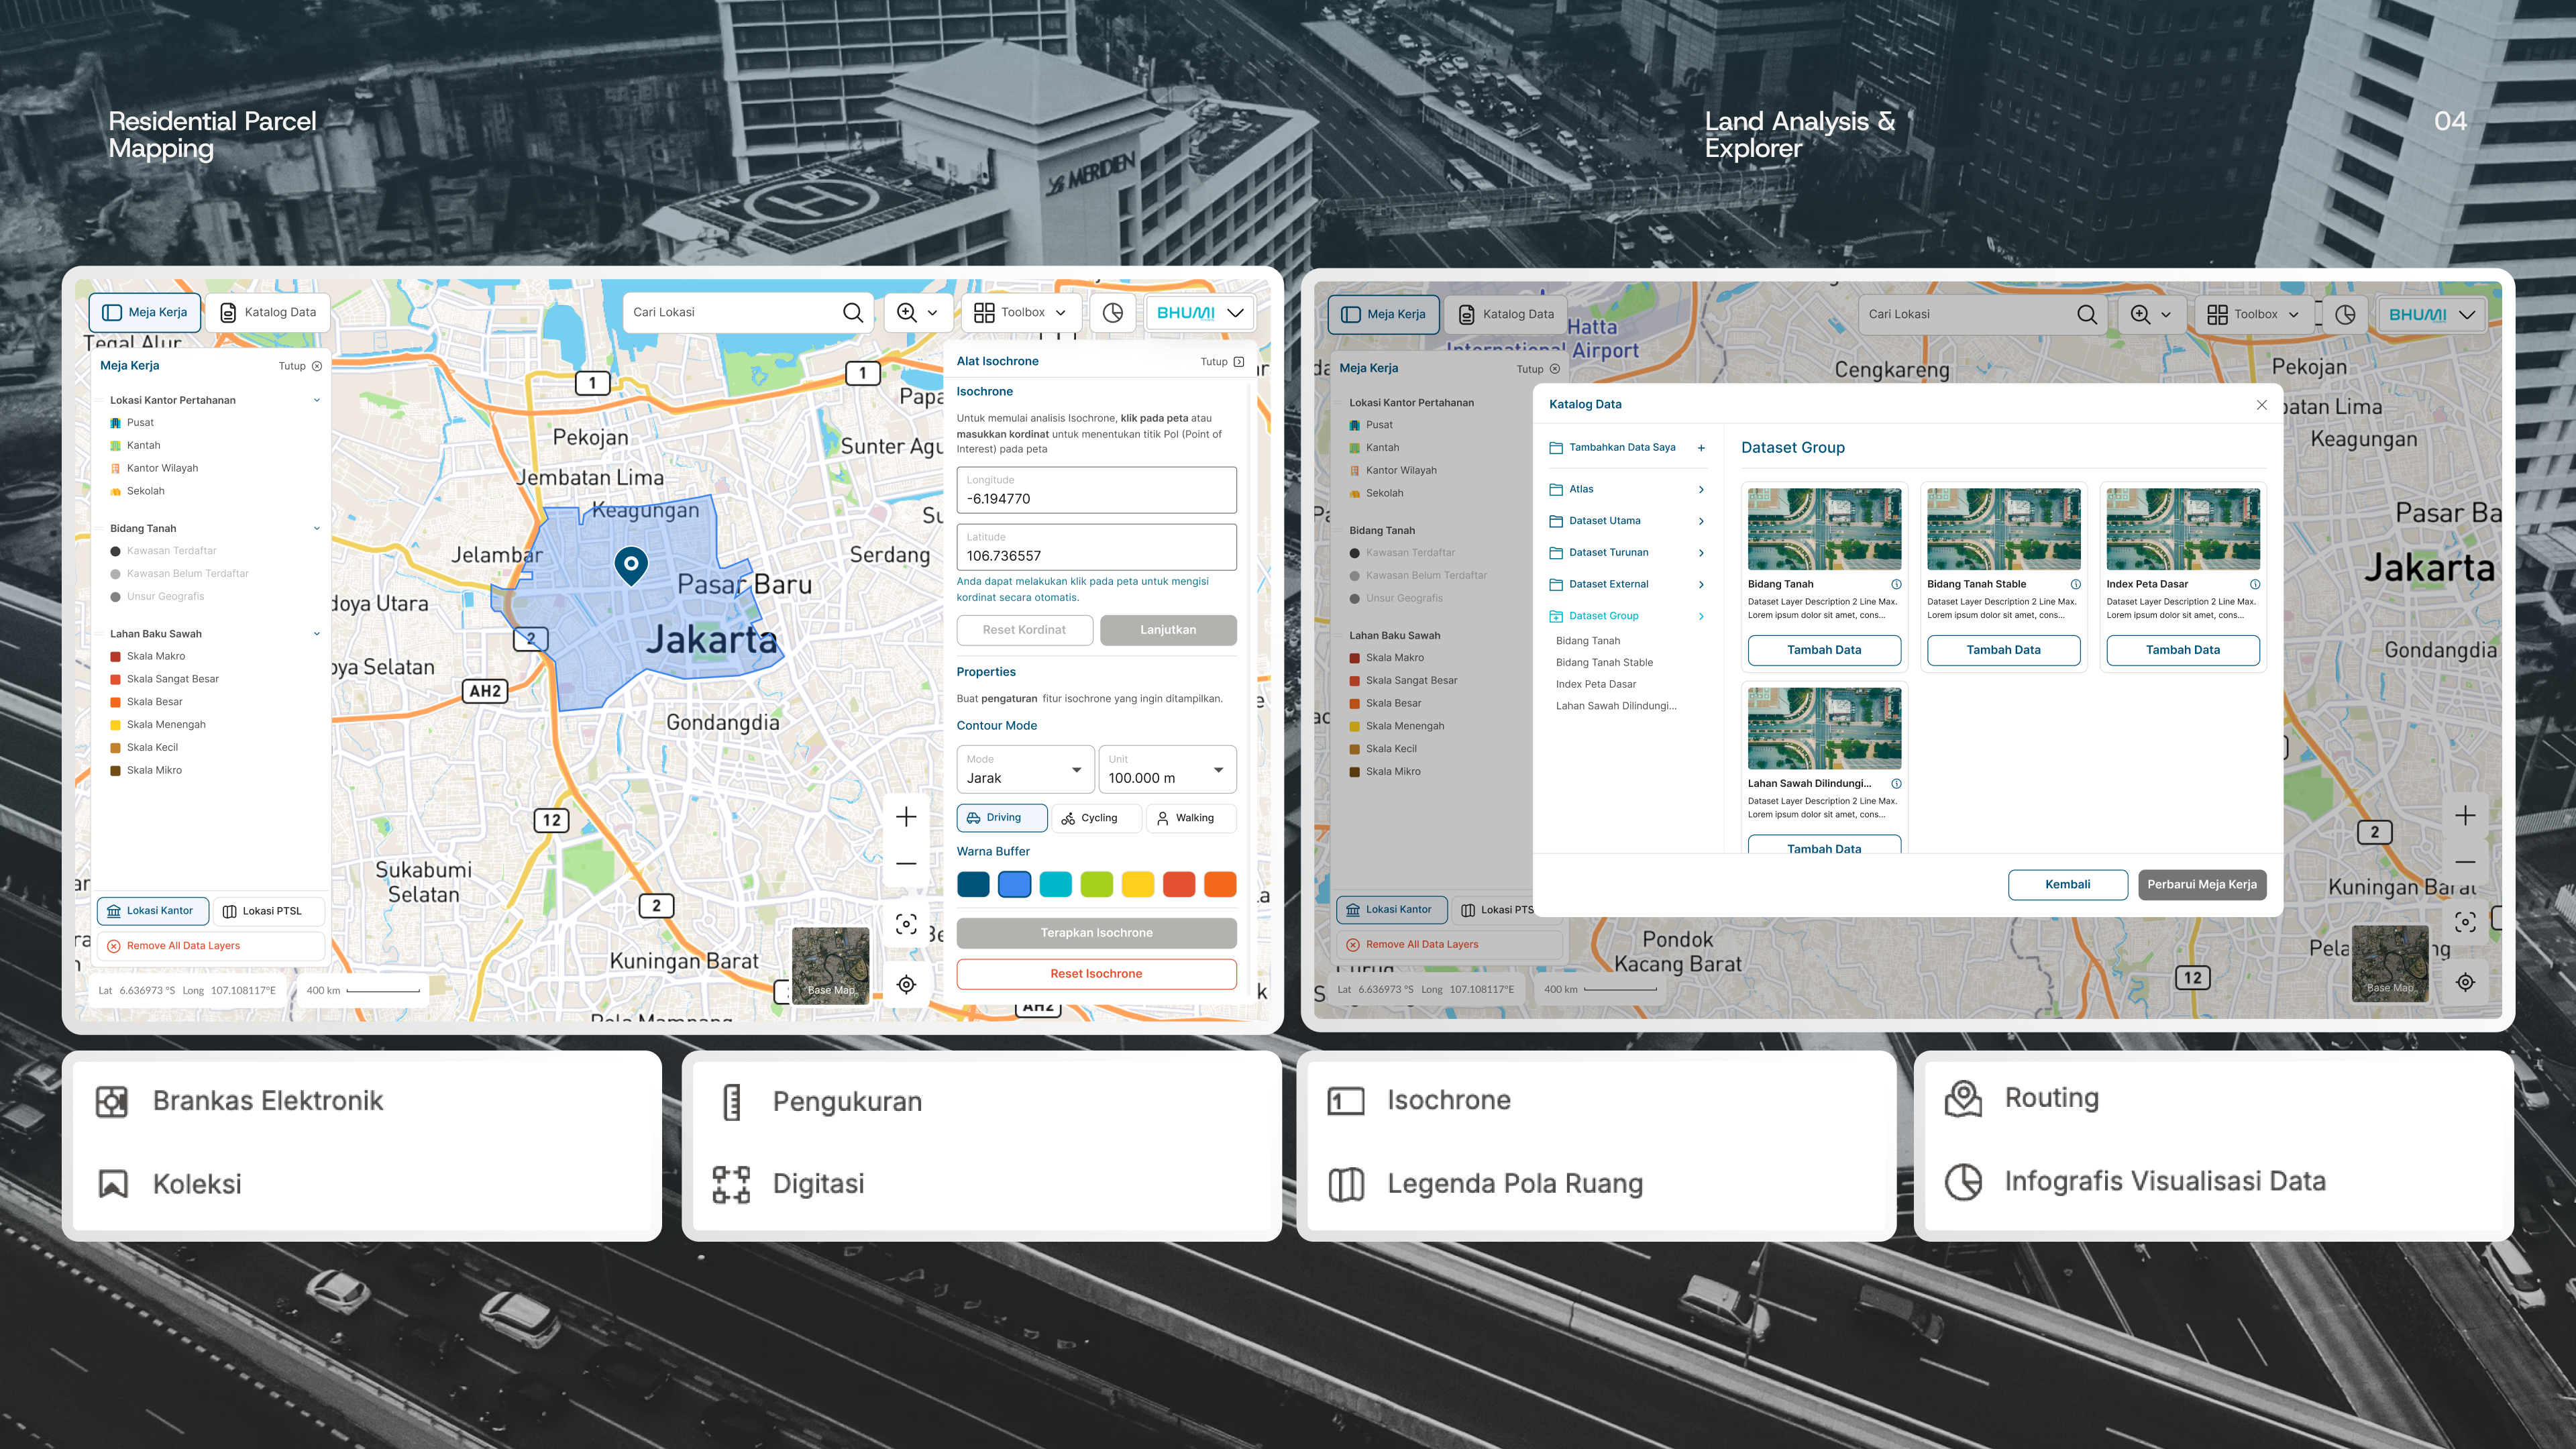Open the Mode Jarak dropdown
Image resolution: width=2576 pixels, height=1449 pixels.
click(1024, 769)
